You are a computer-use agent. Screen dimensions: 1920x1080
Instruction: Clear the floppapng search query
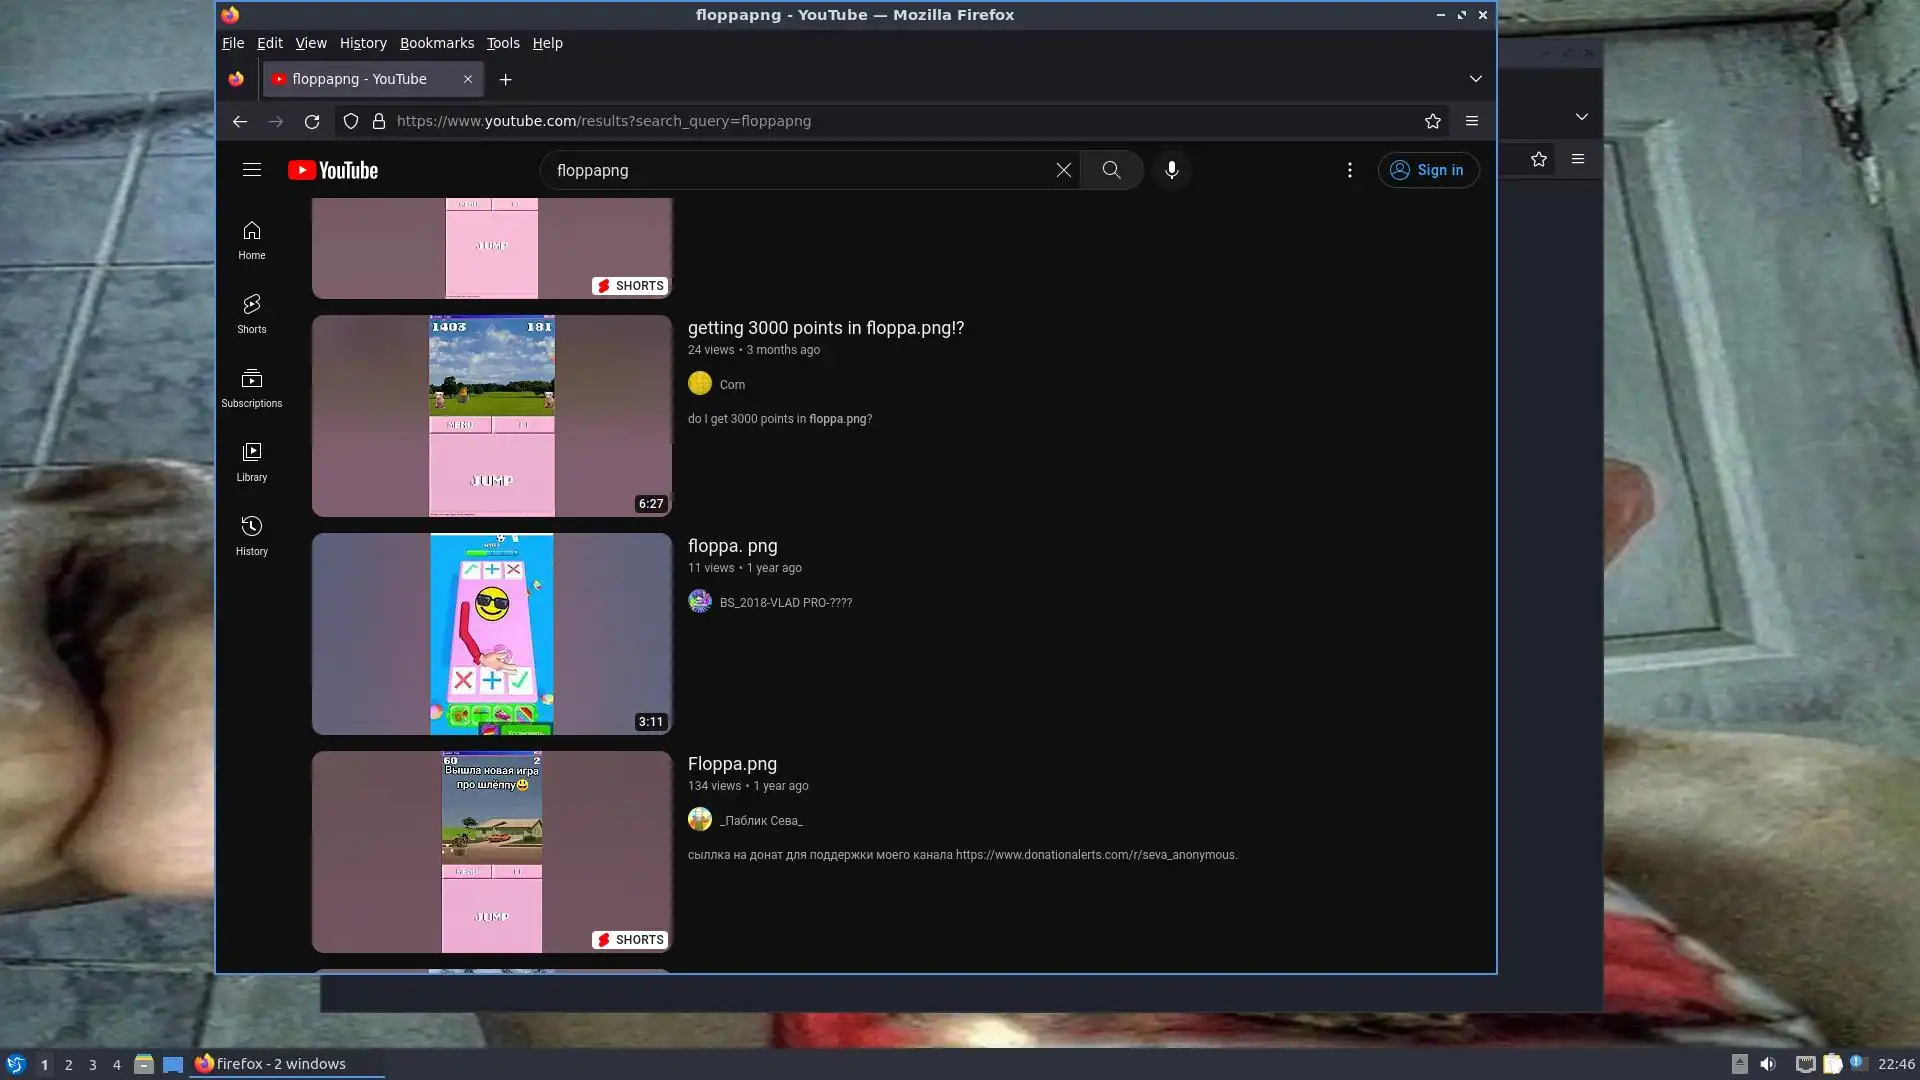coord(1063,170)
